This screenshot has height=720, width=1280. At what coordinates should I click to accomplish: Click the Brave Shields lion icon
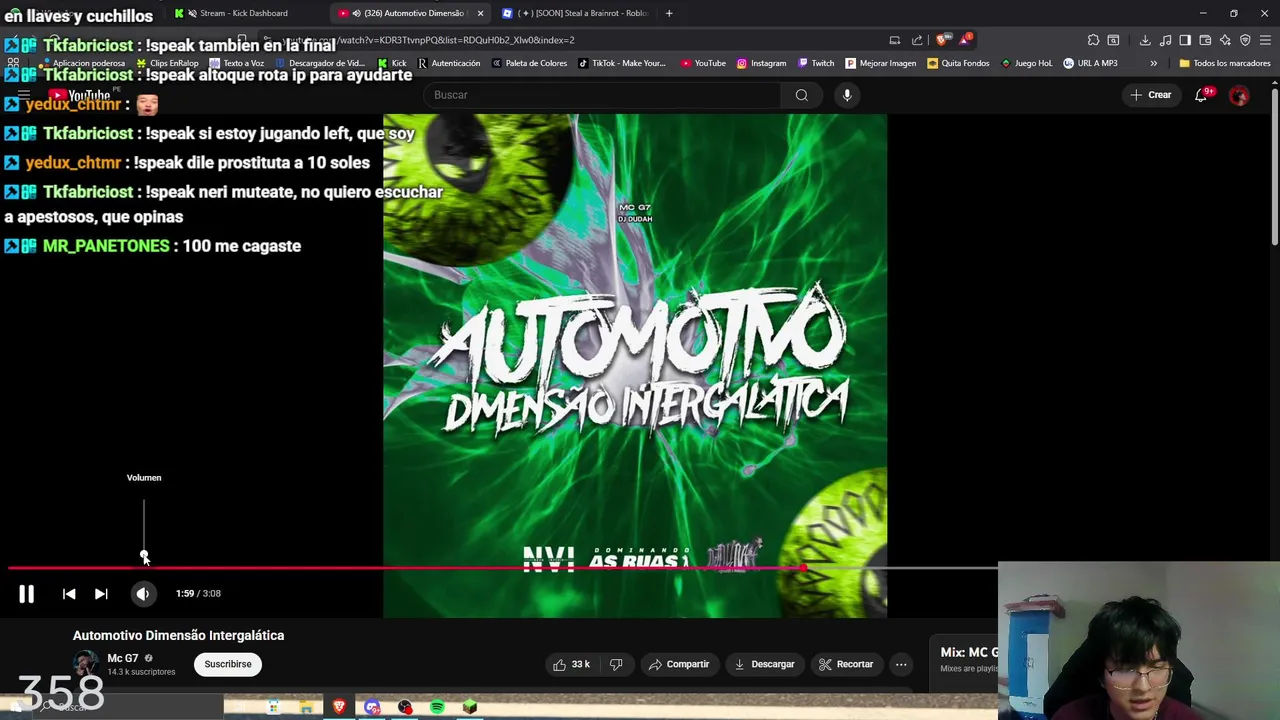pos(942,40)
